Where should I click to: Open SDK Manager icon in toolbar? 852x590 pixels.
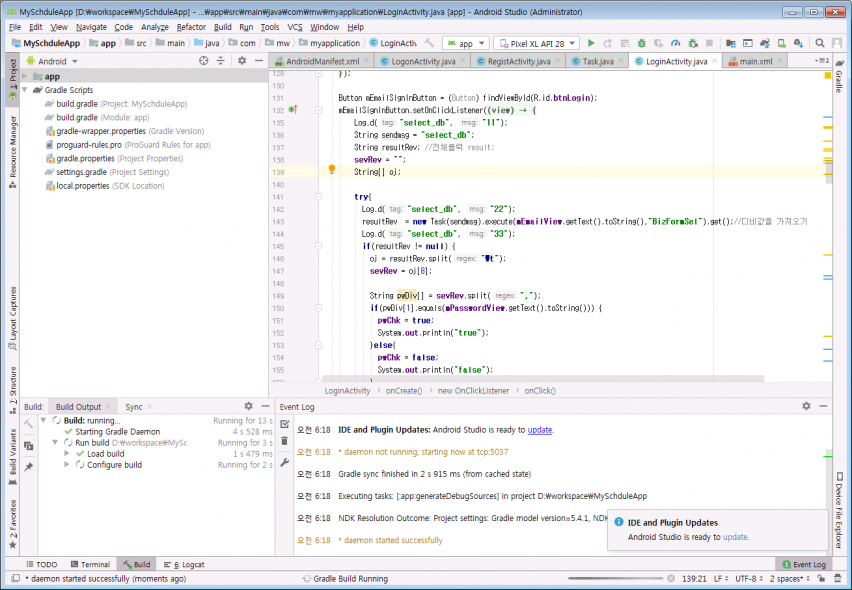(798, 43)
